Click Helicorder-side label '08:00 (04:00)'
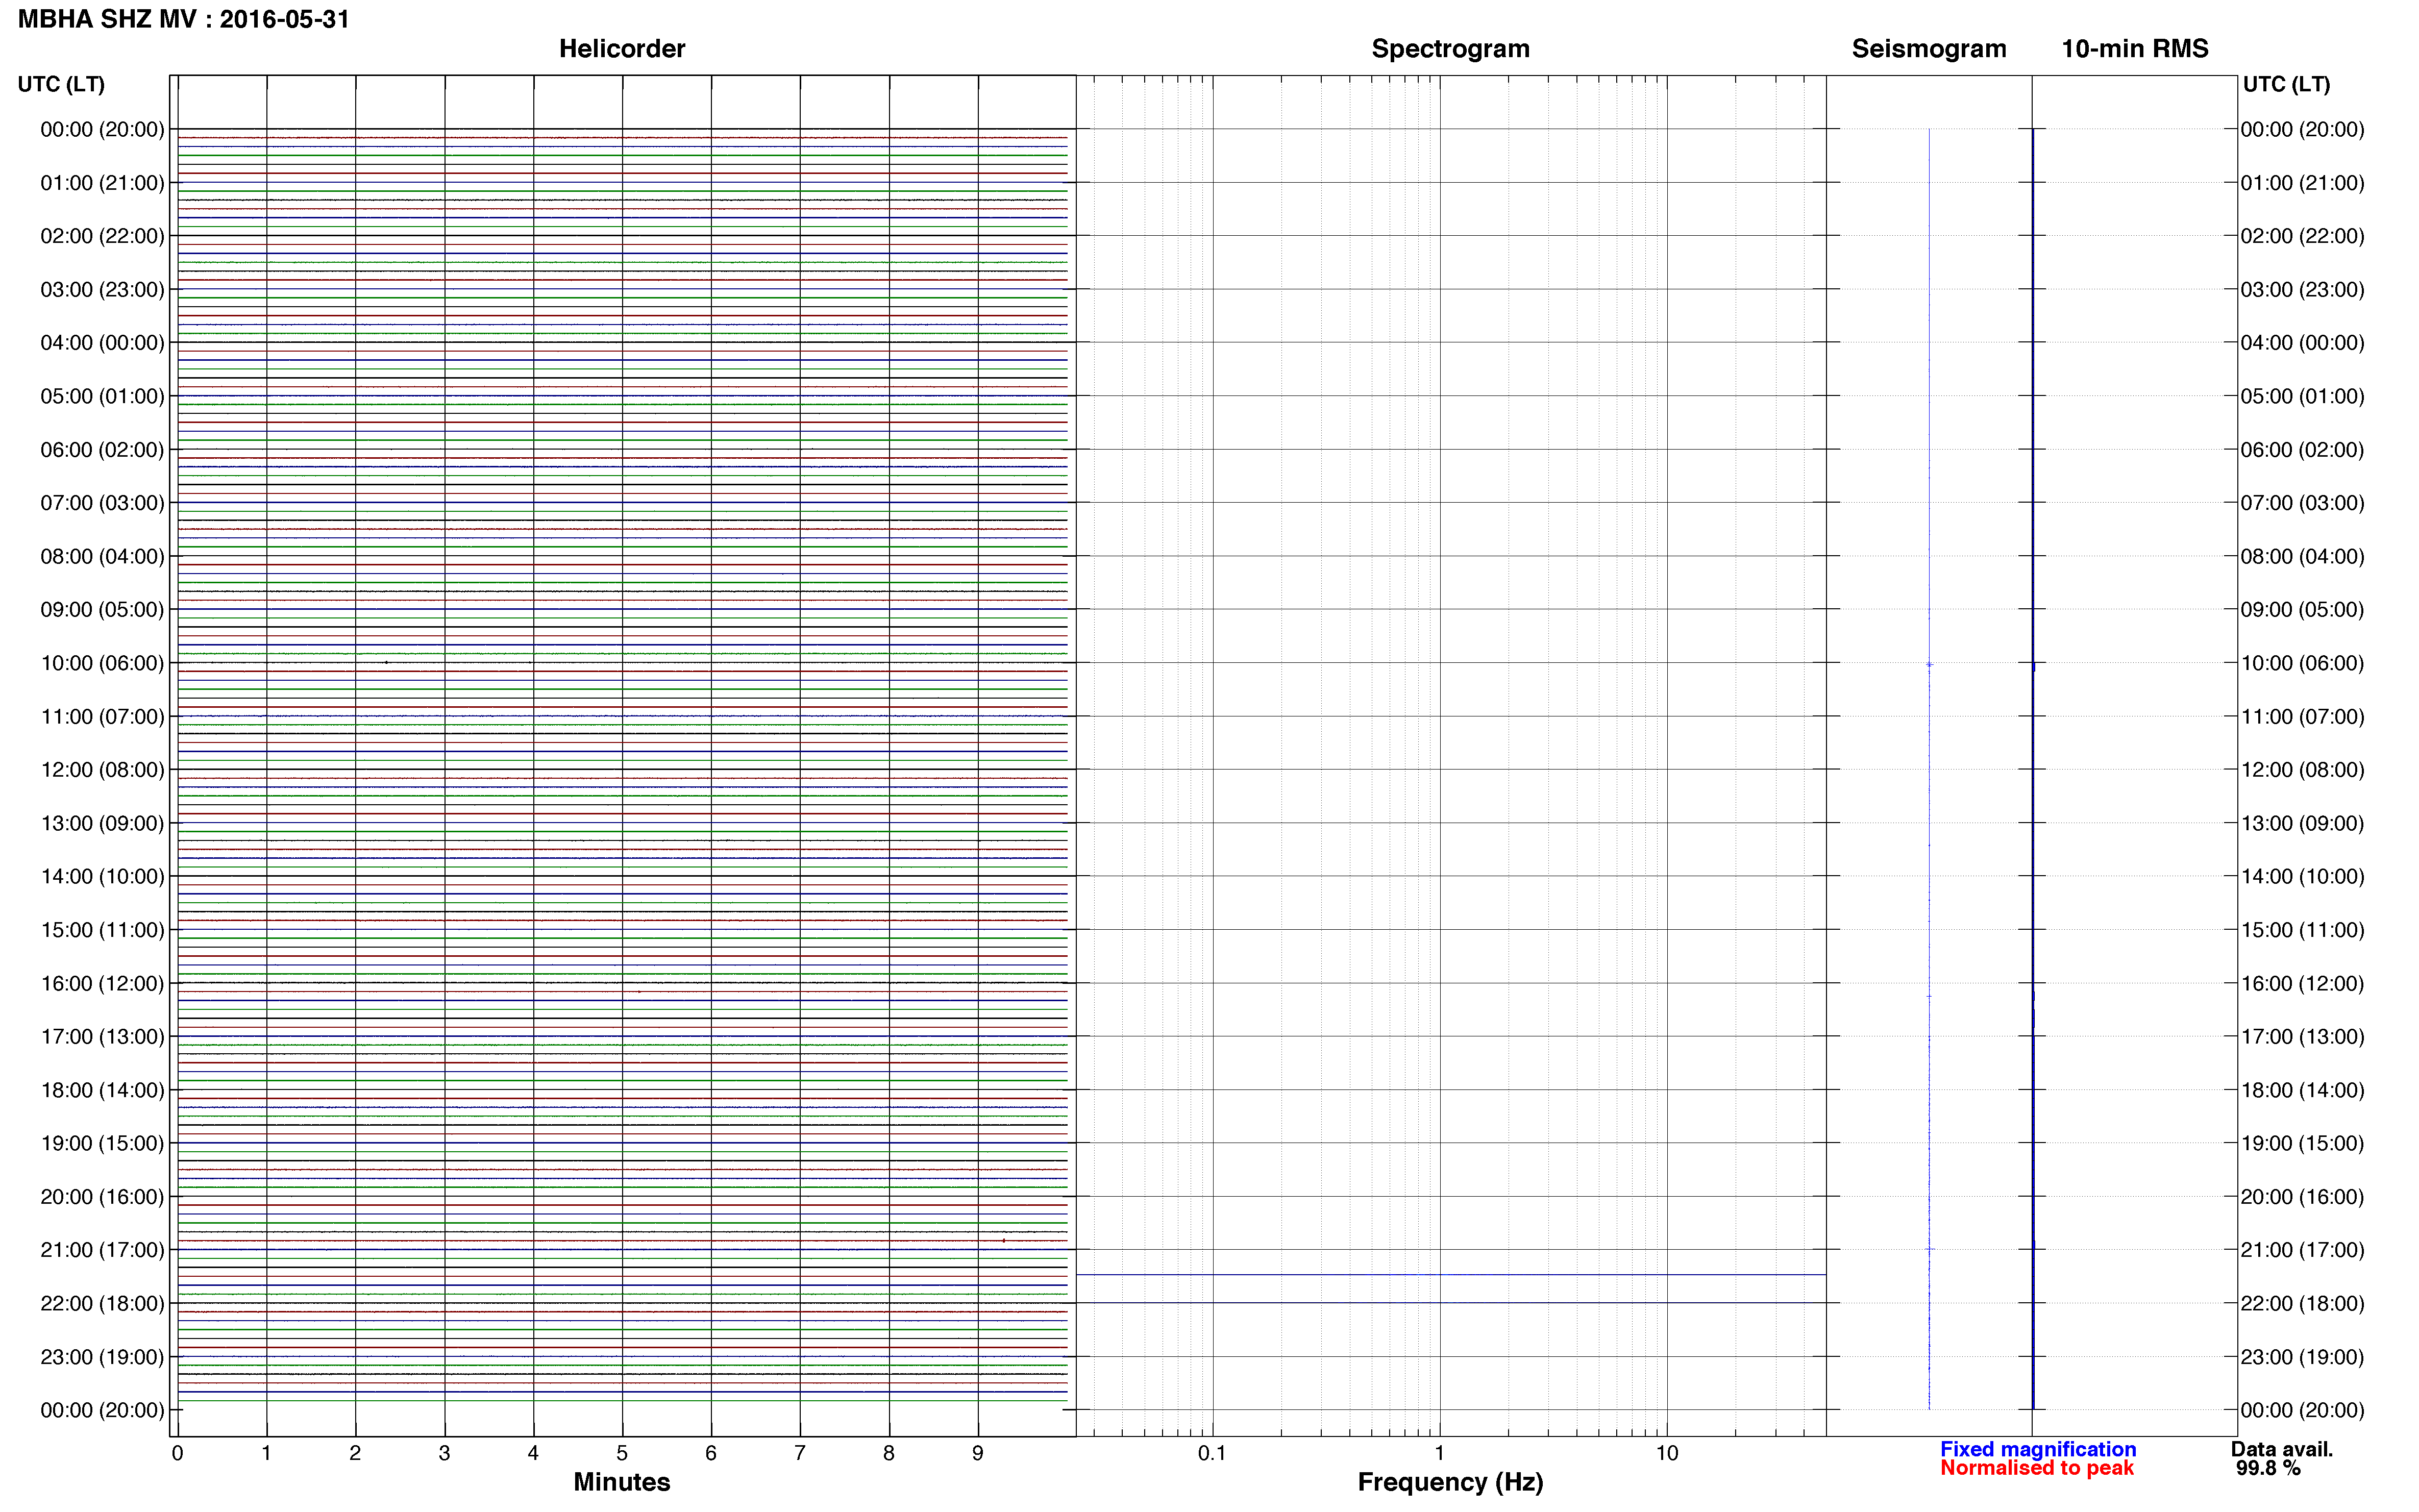This screenshot has height=1512, width=2419. [102, 556]
